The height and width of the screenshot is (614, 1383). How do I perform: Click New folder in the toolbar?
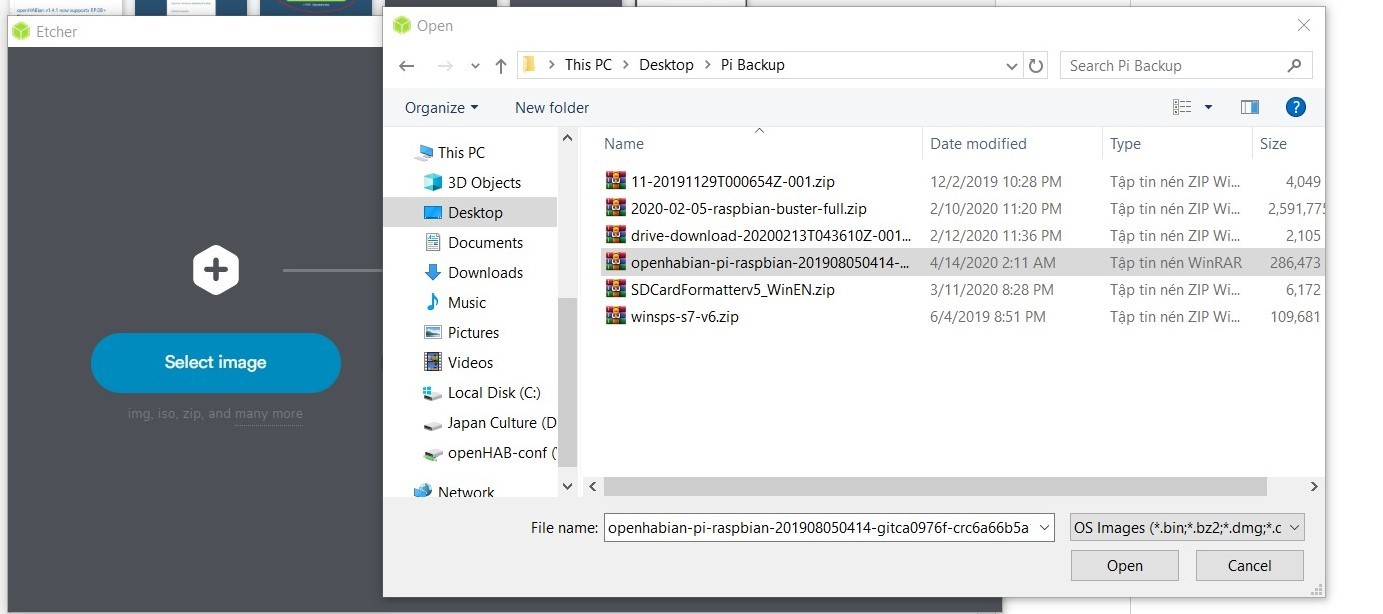(x=552, y=107)
